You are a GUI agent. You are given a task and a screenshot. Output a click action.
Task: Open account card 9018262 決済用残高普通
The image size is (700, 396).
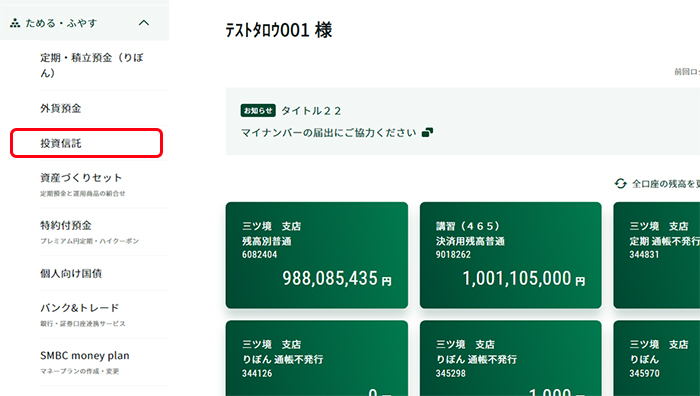(511, 255)
